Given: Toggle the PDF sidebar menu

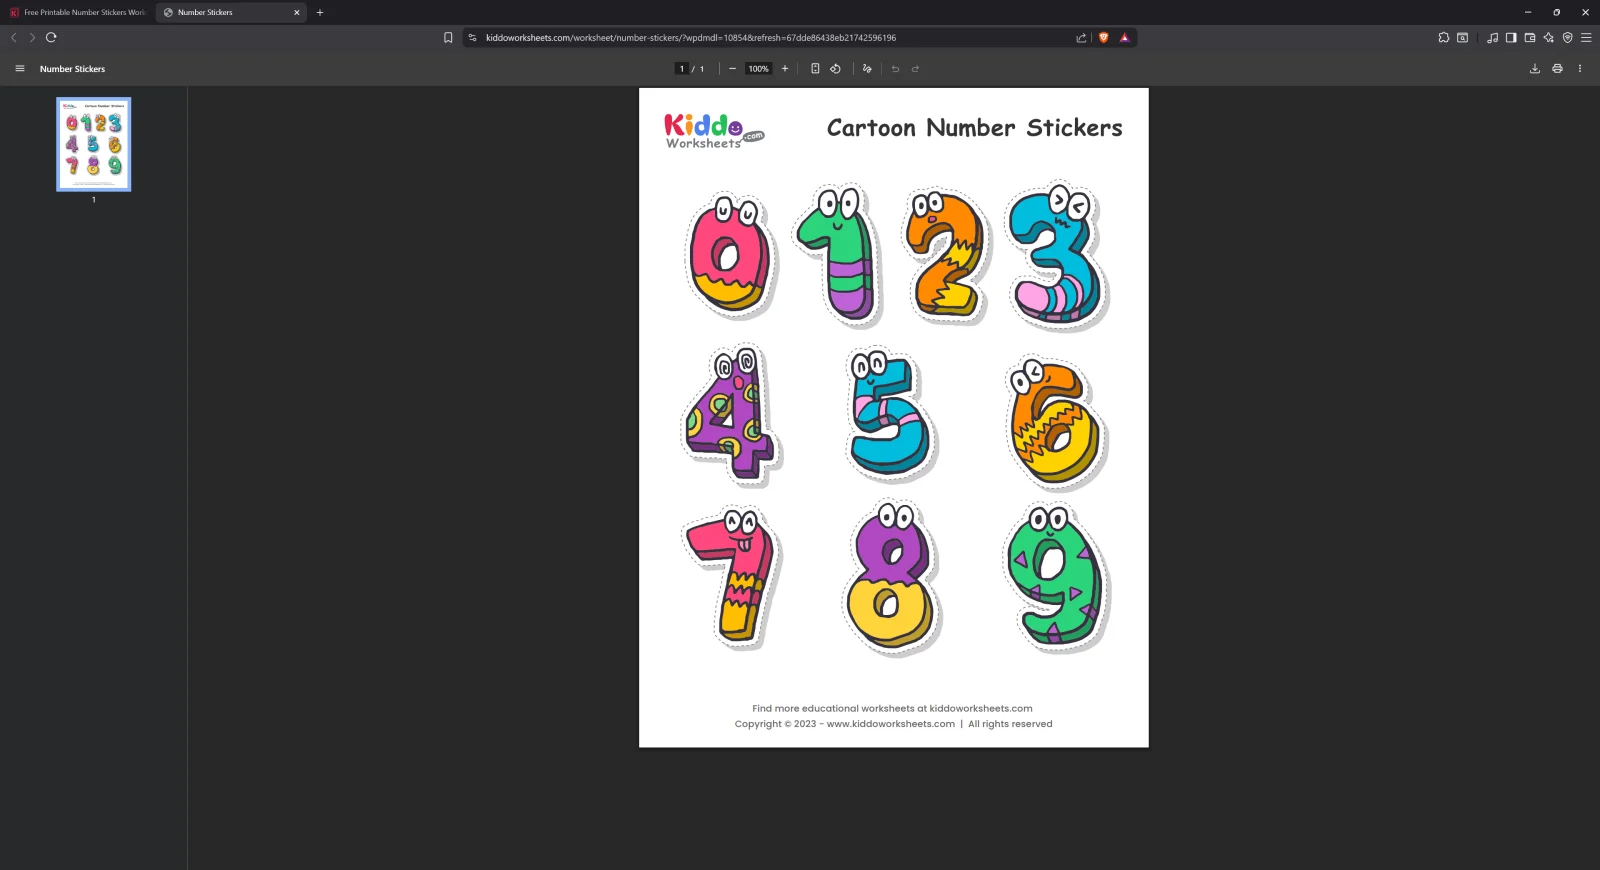Looking at the screenshot, I should click(19, 69).
